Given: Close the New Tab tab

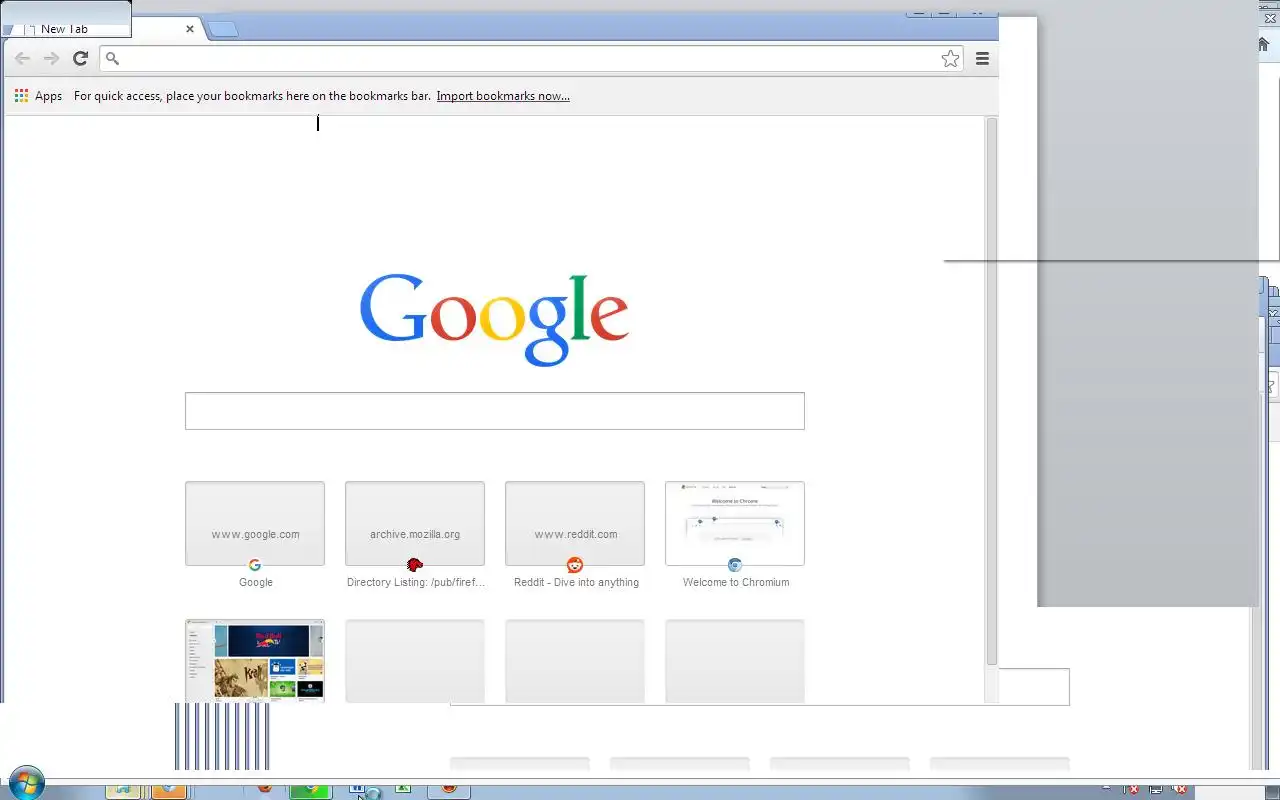Looking at the screenshot, I should [x=190, y=29].
